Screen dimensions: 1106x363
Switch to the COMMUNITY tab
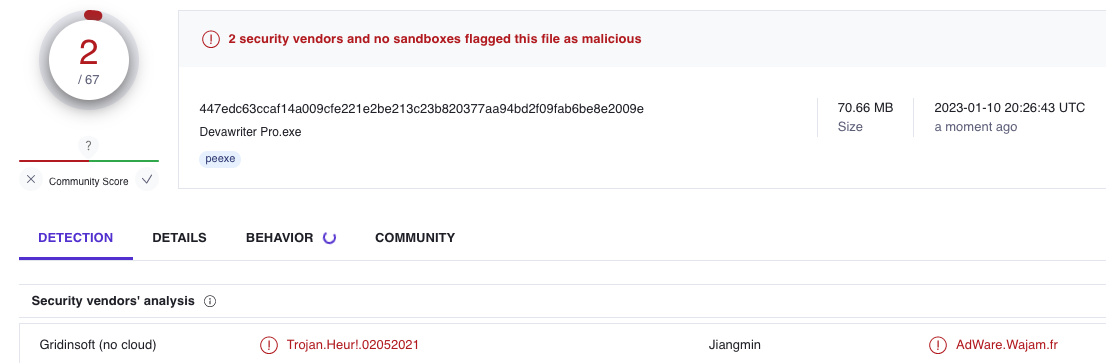[x=415, y=238]
